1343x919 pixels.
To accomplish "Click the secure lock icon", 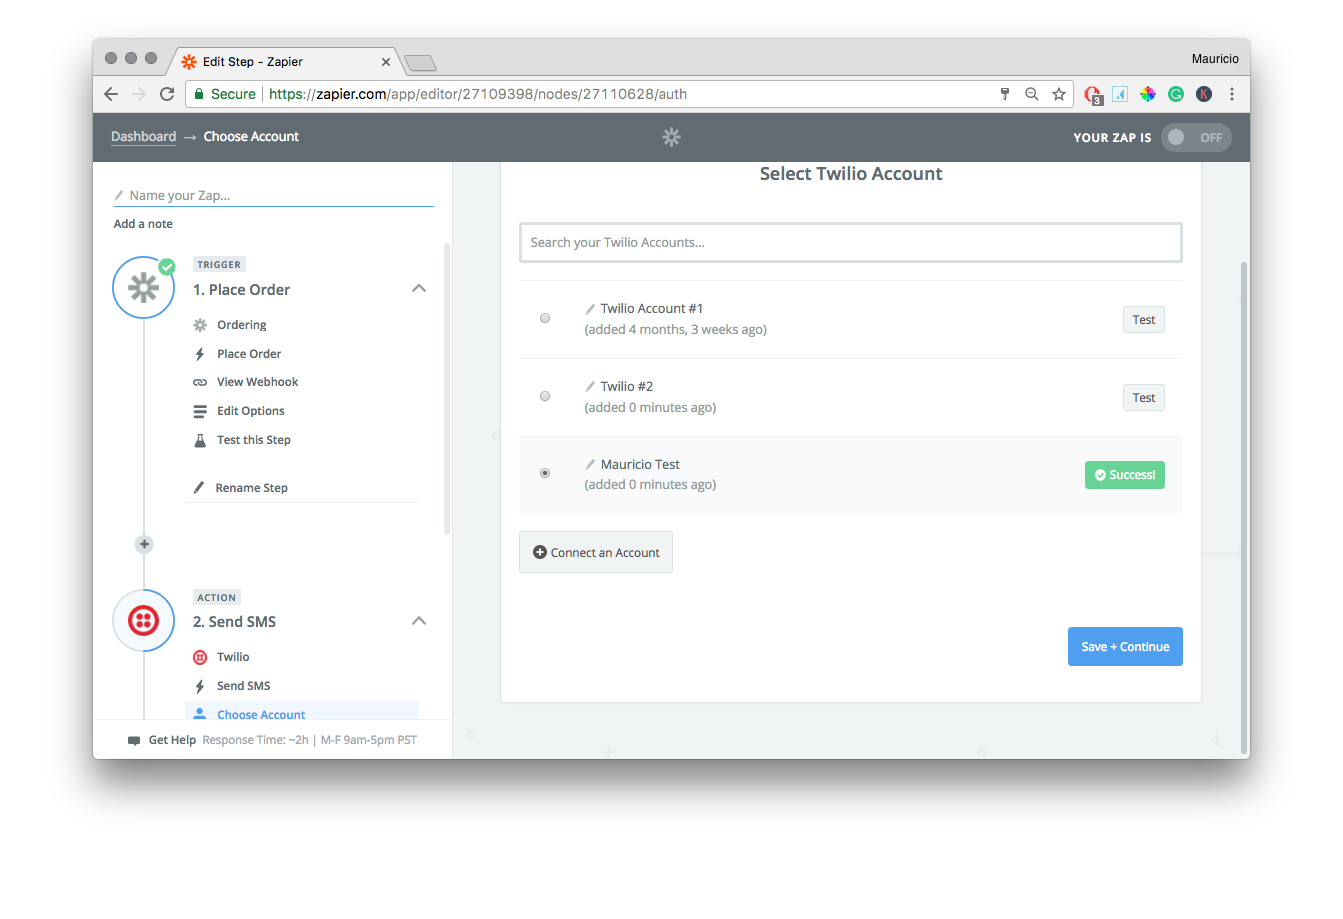I will pos(199,94).
